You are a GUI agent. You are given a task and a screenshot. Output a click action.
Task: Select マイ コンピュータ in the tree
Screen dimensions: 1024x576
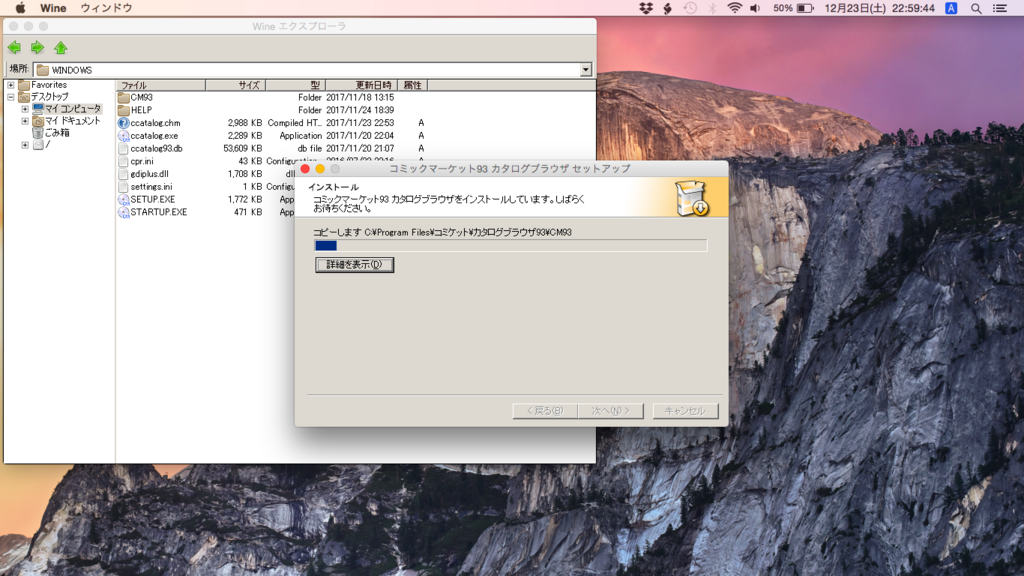click(72, 109)
